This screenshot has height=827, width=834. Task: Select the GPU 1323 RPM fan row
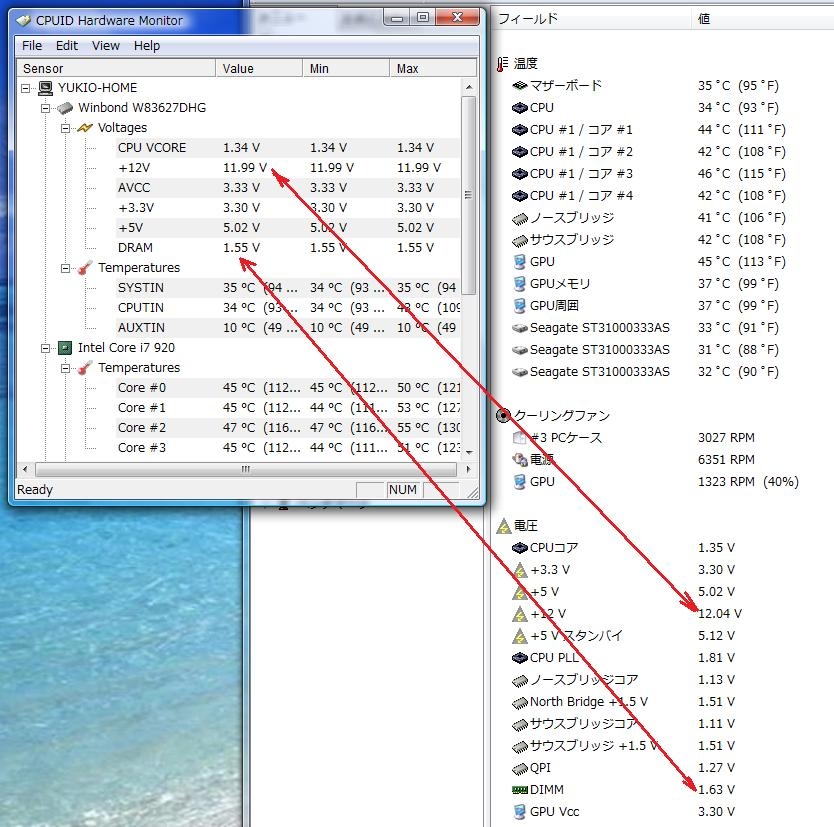[662, 482]
